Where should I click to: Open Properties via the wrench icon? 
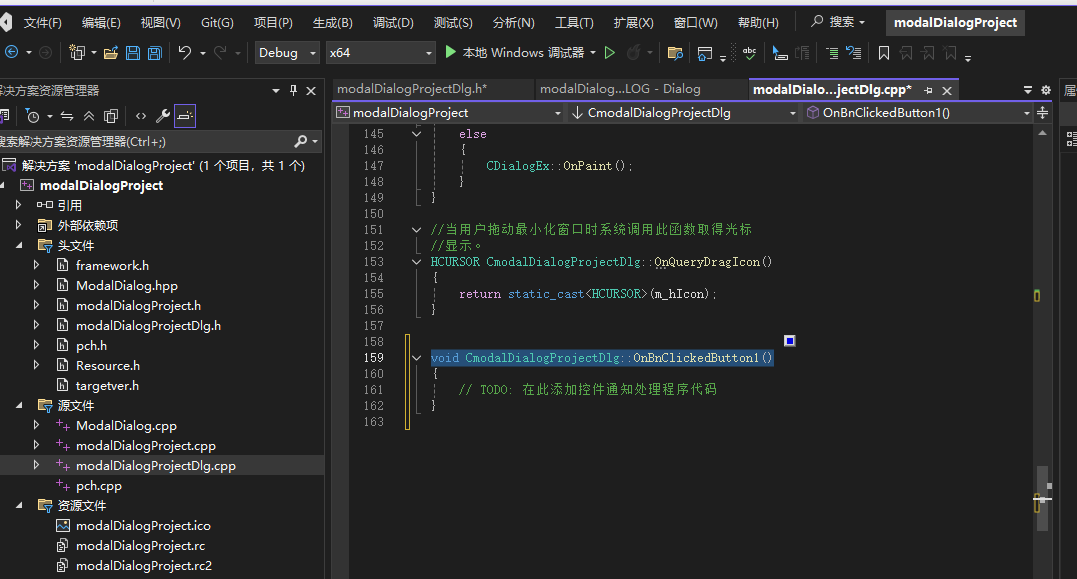click(163, 116)
